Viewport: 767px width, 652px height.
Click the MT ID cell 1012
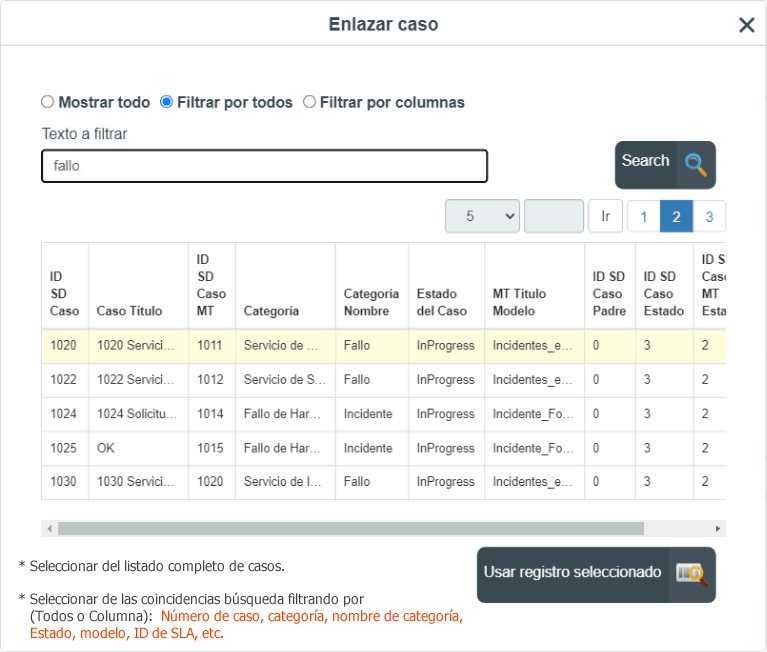pyautogui.click(x=210, y=380)
